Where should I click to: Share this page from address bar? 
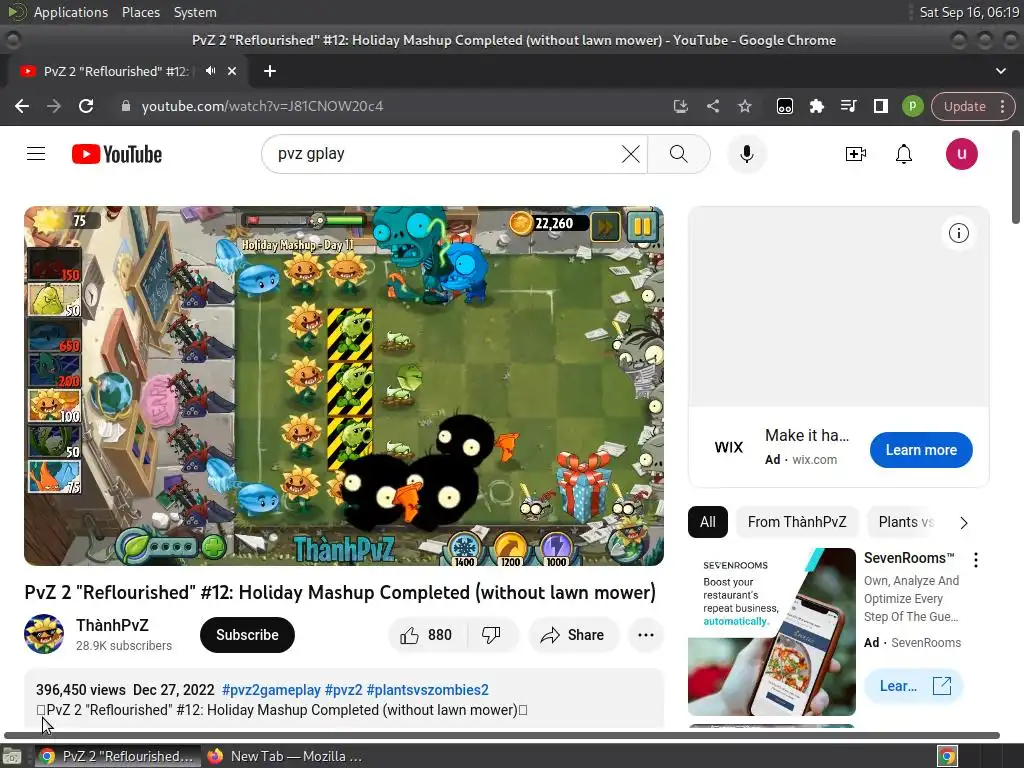713,106
